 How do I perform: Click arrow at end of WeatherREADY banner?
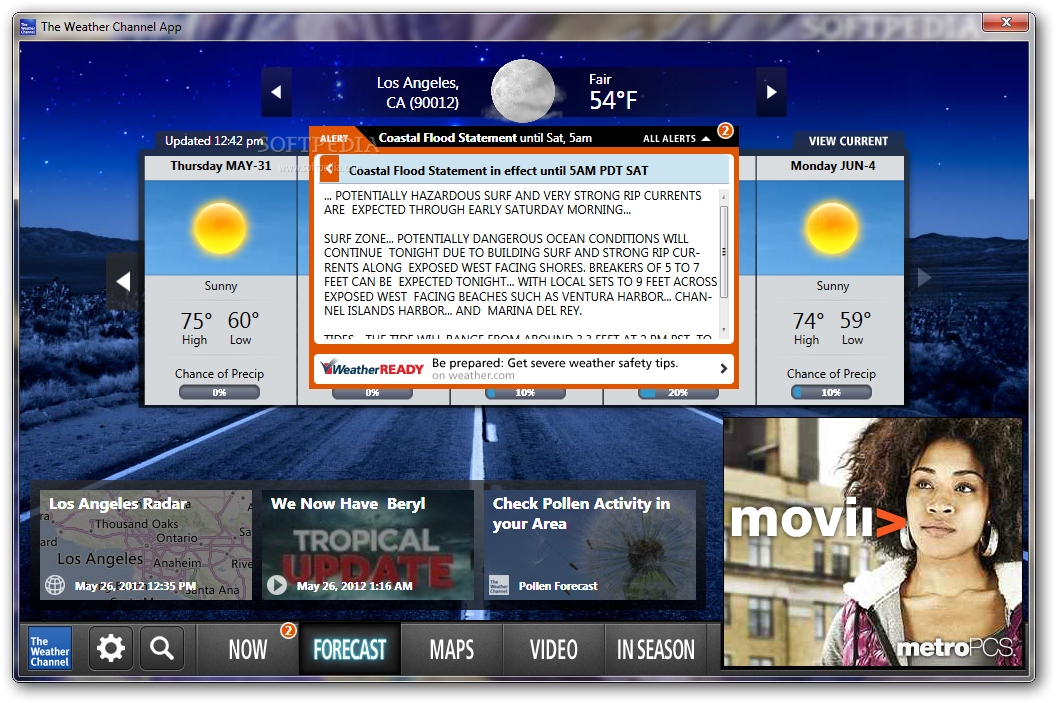click(x=723, y=368)
